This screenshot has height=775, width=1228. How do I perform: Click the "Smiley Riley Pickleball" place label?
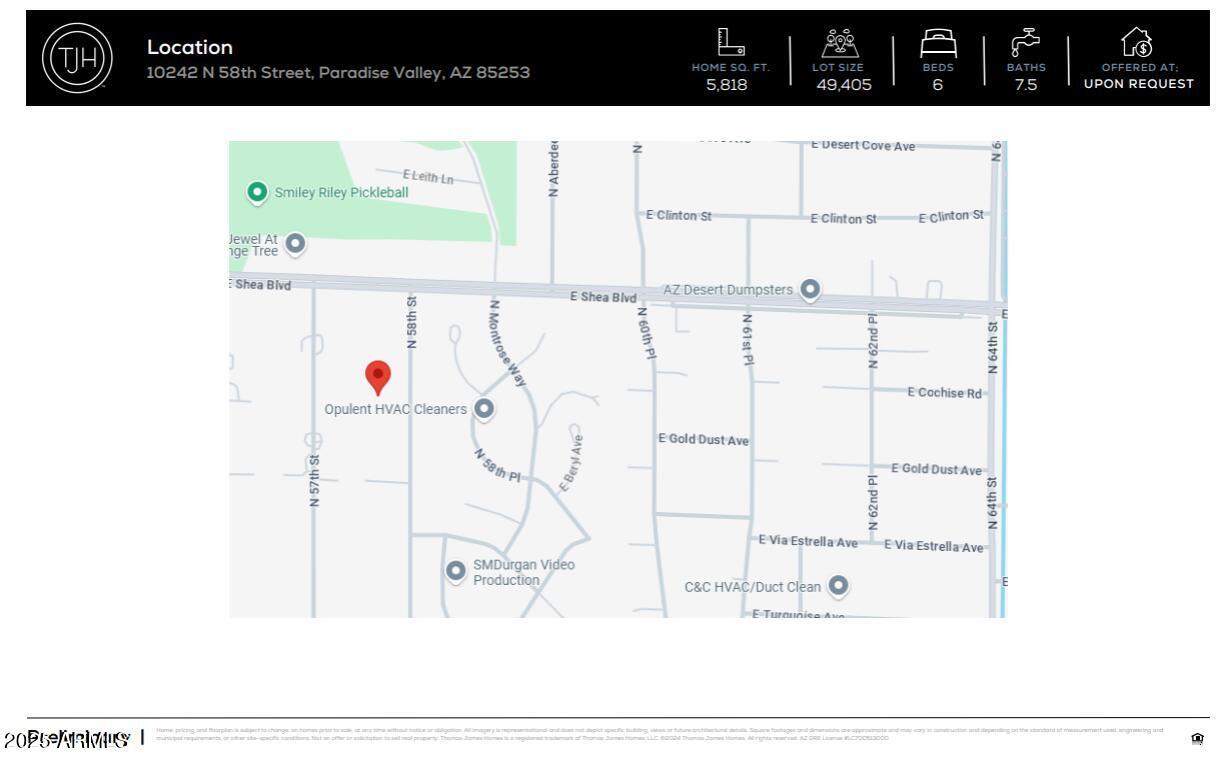pos(341,192)
